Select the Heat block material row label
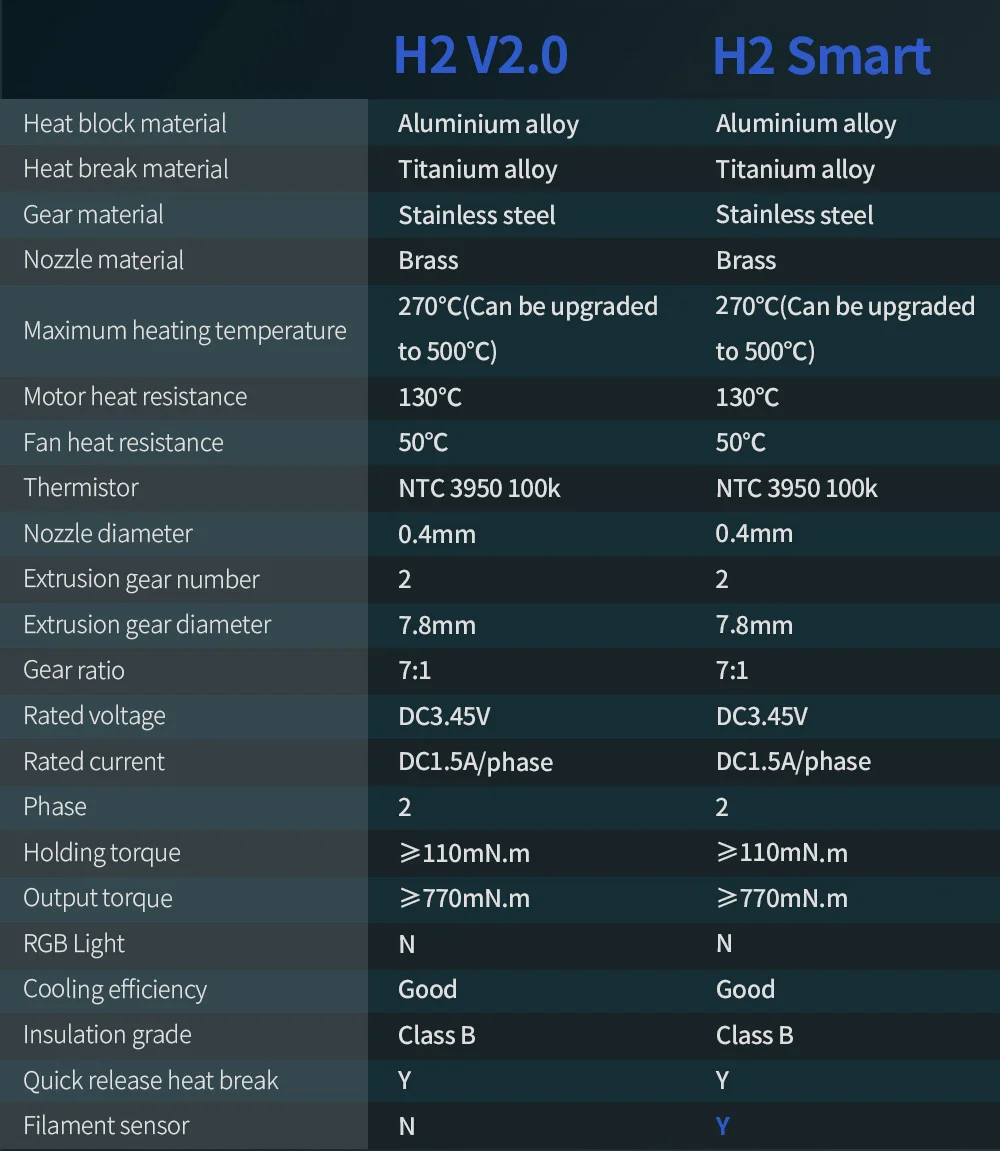The width and height of the screenshot is (1000, 1151). 125,123
